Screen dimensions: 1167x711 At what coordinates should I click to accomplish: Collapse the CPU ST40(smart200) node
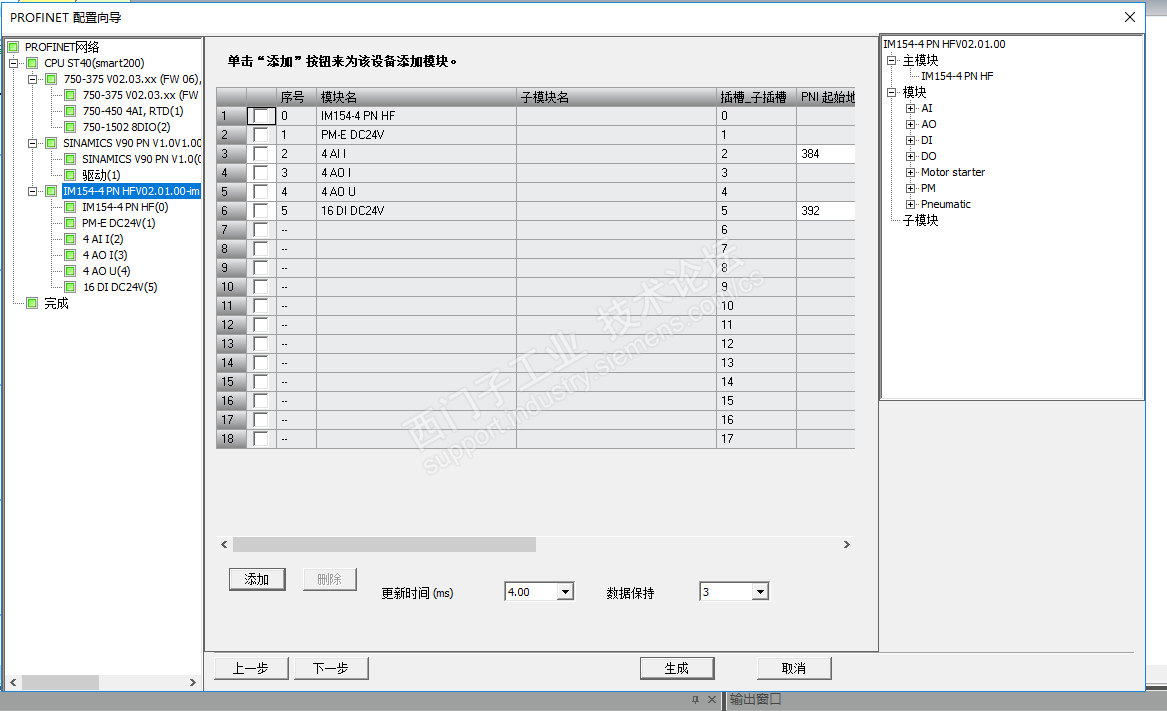click(13, 63)
